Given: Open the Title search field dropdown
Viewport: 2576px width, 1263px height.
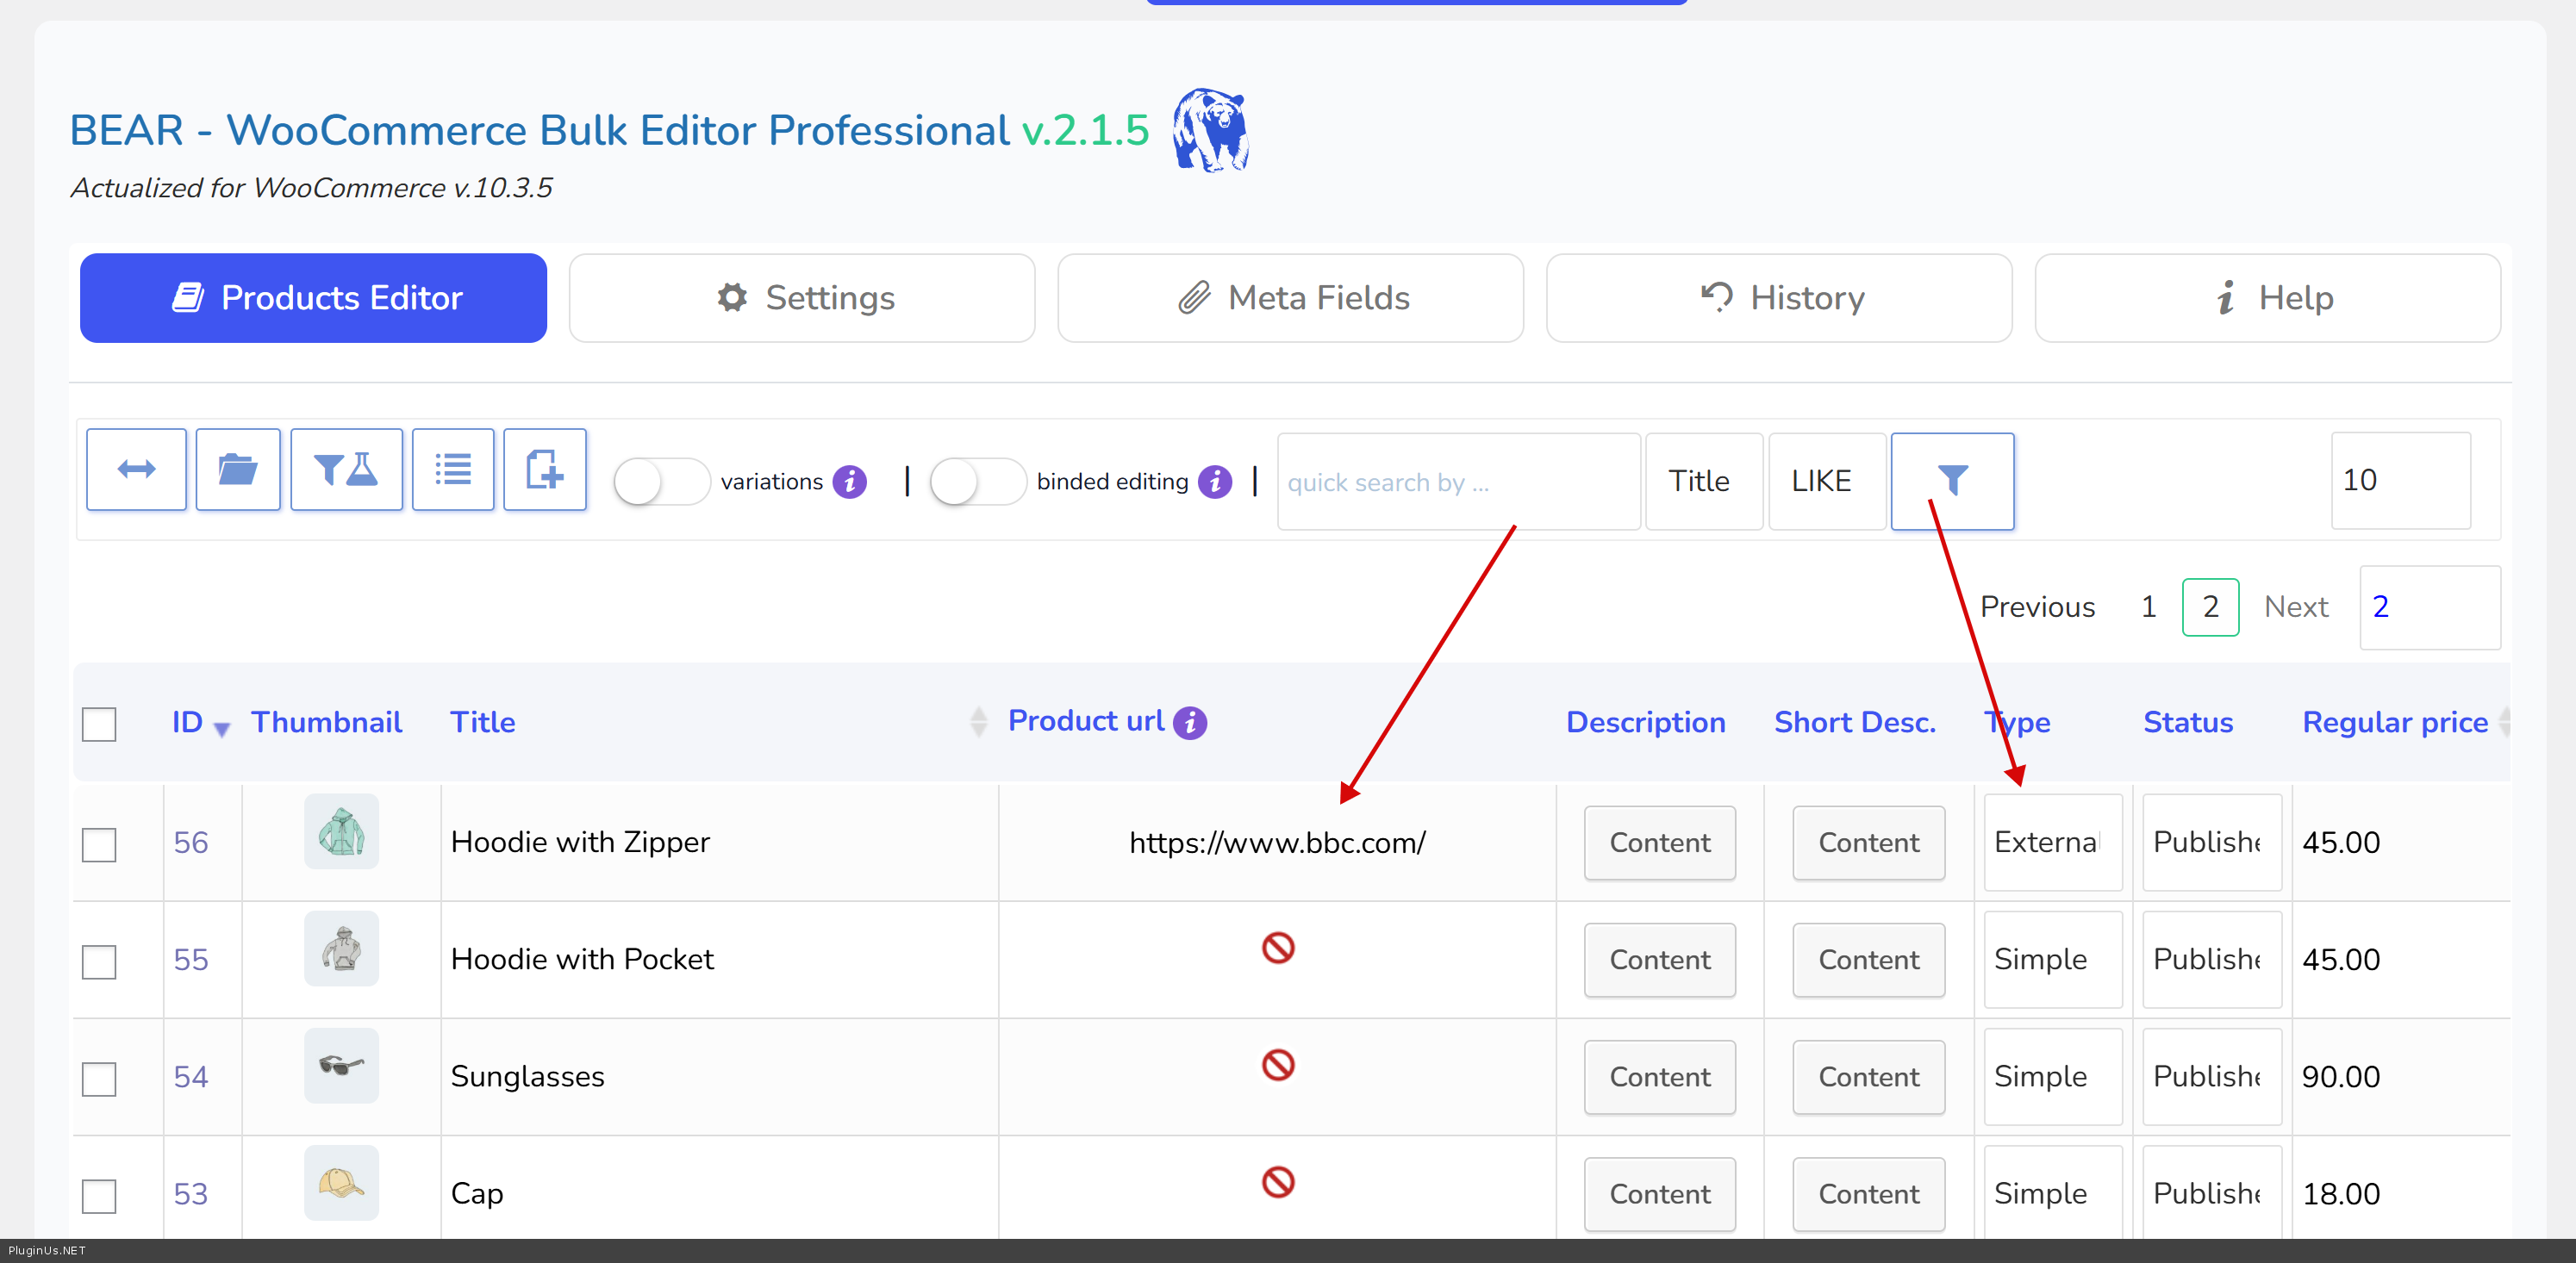Looking at the screenshot, I should [x=1703, y=481].
